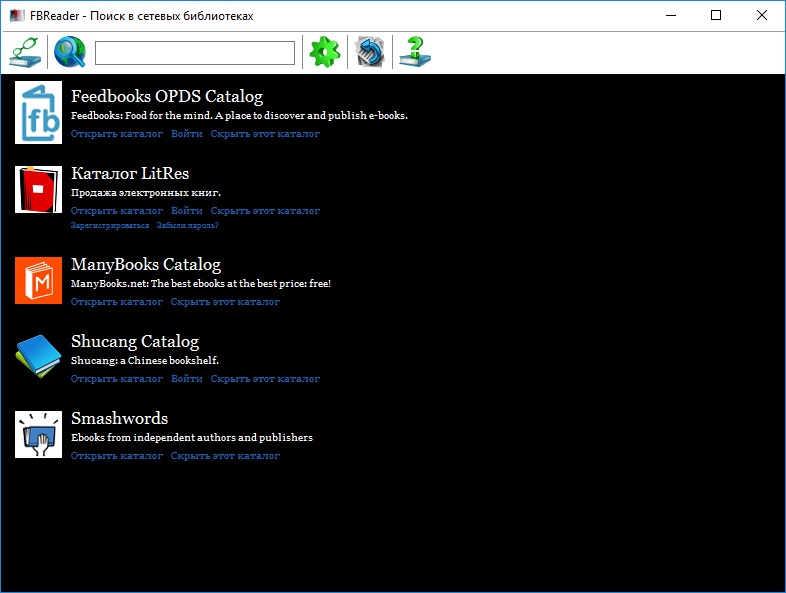Close the FBReader window

click(762, 16)
